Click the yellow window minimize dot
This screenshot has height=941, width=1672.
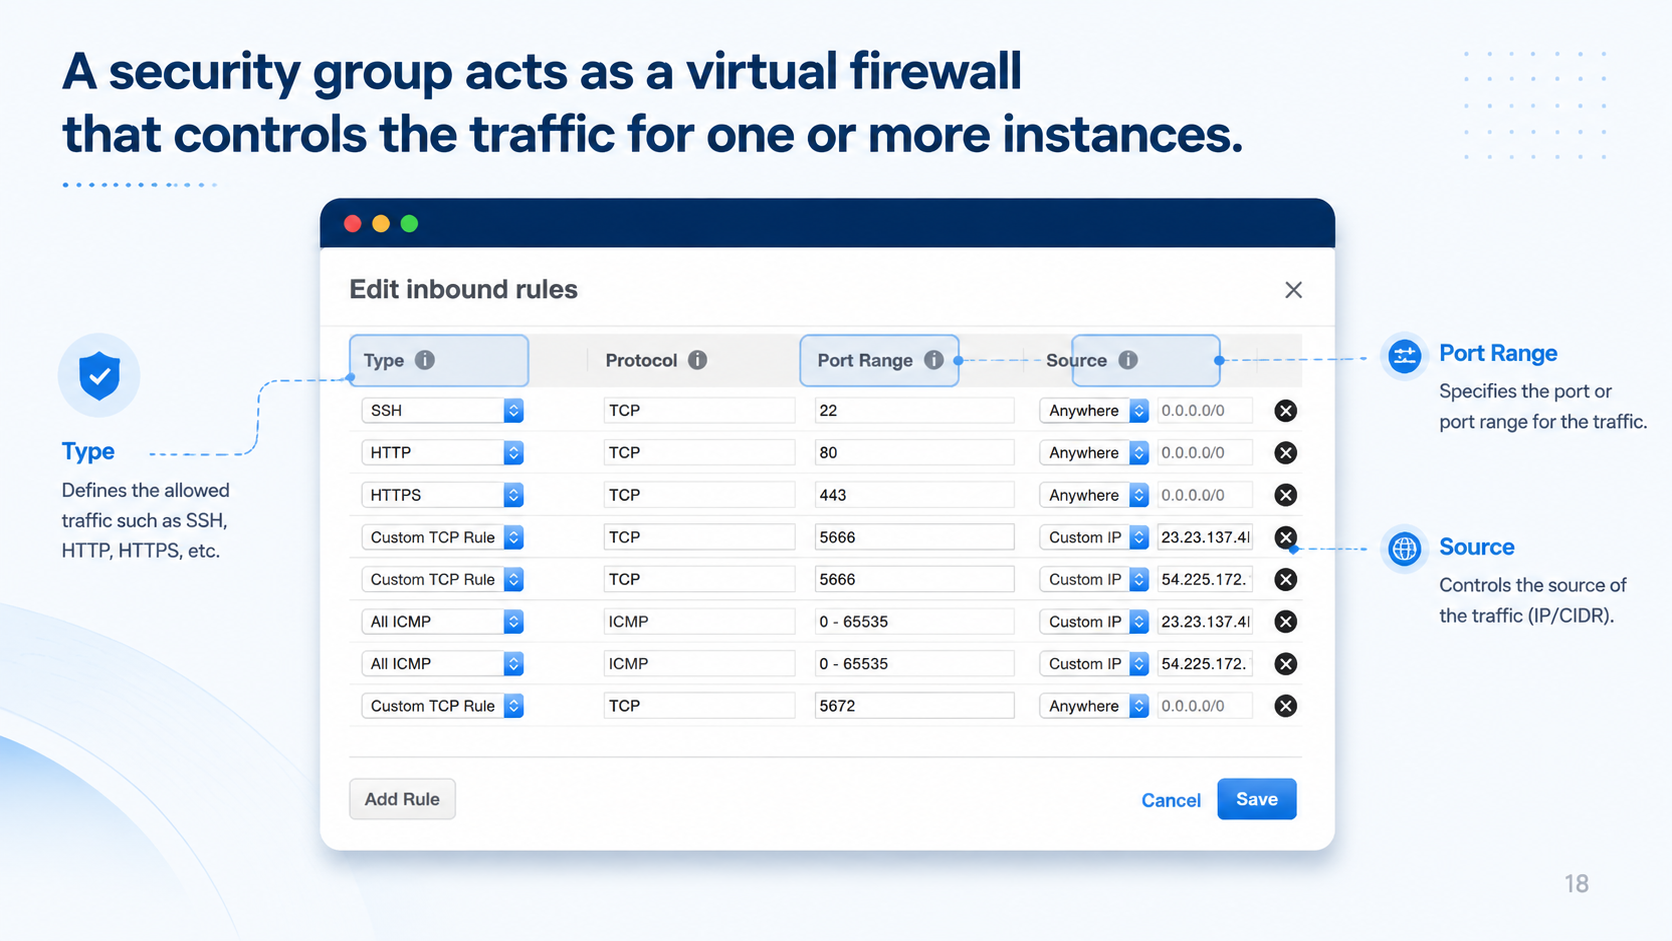(x=381, y=224)
